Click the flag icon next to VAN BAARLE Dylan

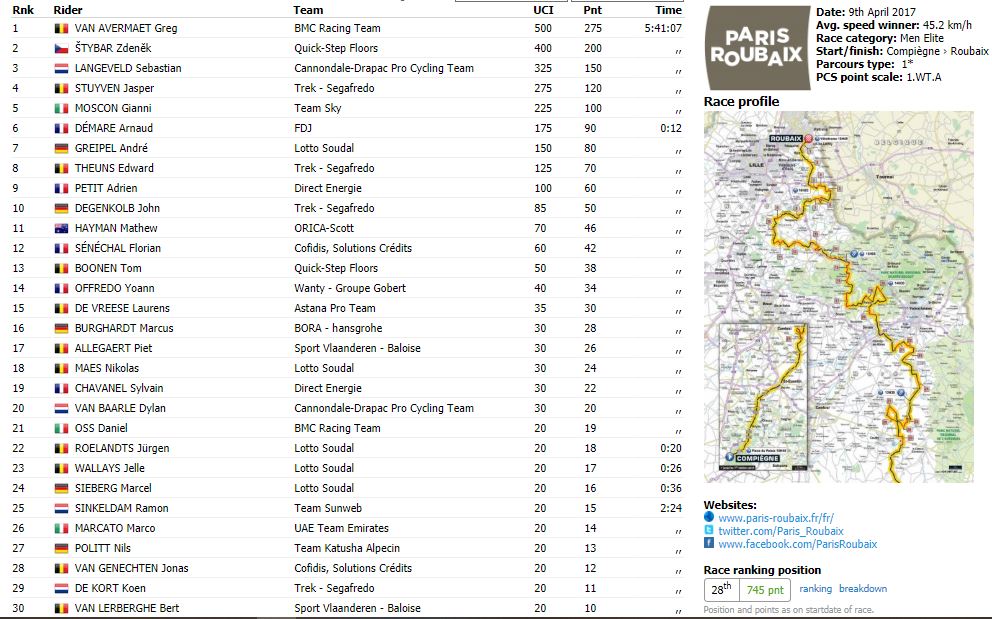[61, 408]
